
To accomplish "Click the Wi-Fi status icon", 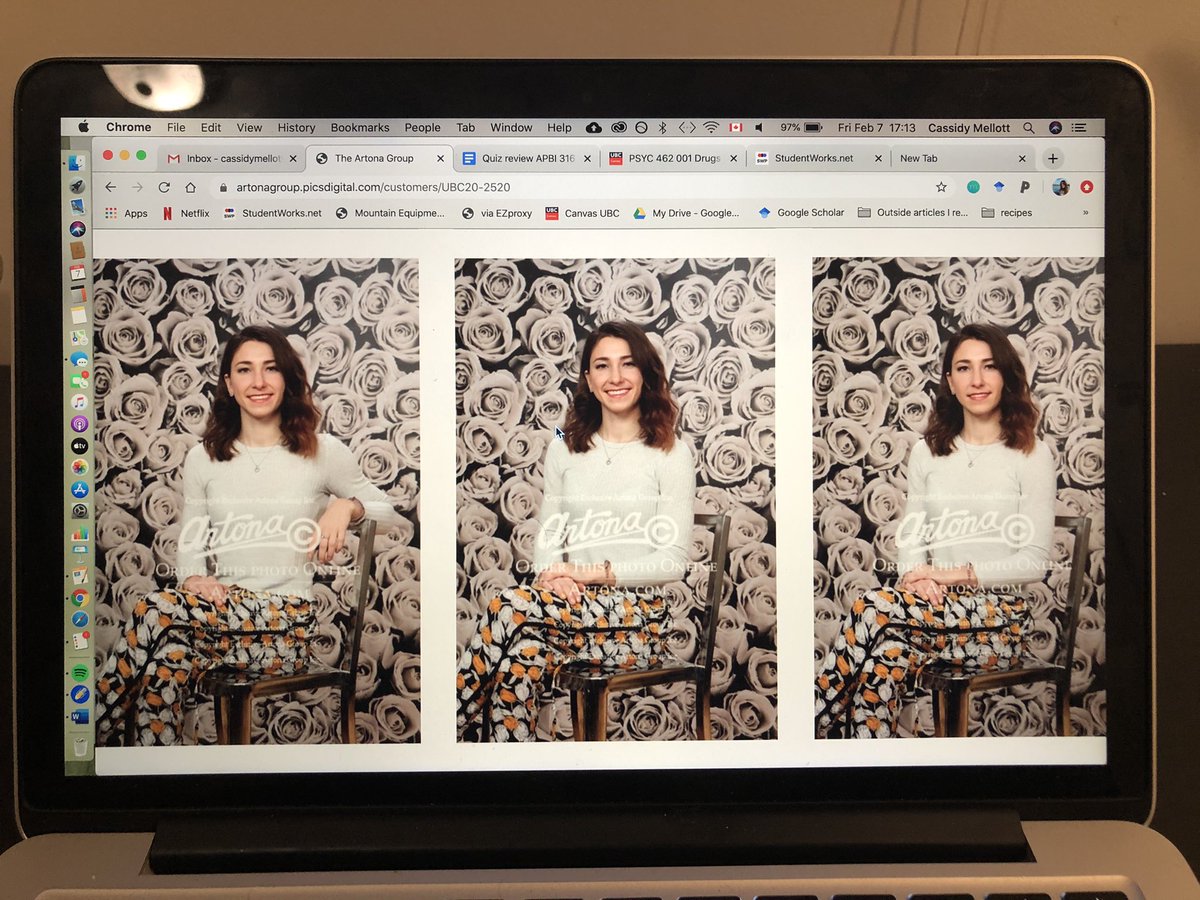I will pos(711,128).
